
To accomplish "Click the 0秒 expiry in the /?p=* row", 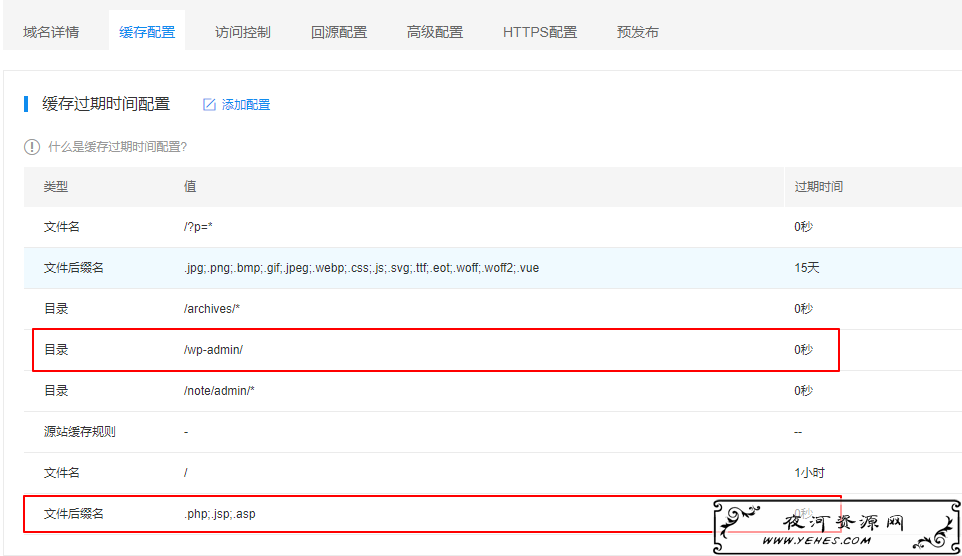I will tap(804, 226).
